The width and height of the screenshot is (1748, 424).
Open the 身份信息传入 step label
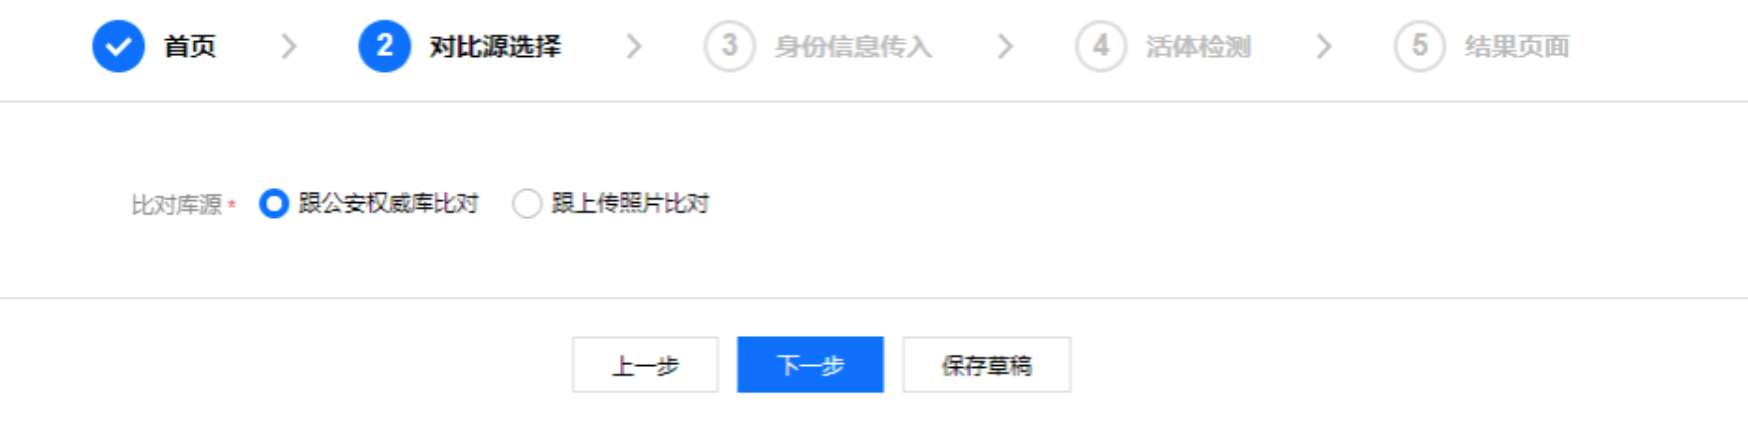point(853,46)
